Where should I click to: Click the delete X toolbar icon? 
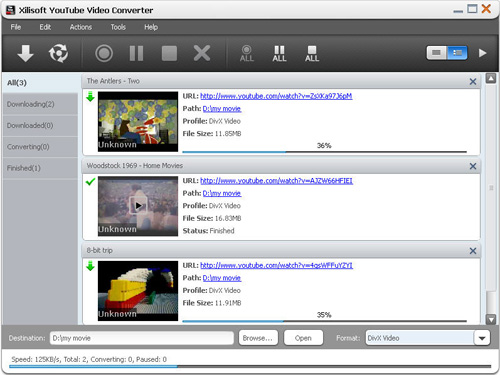202,53
